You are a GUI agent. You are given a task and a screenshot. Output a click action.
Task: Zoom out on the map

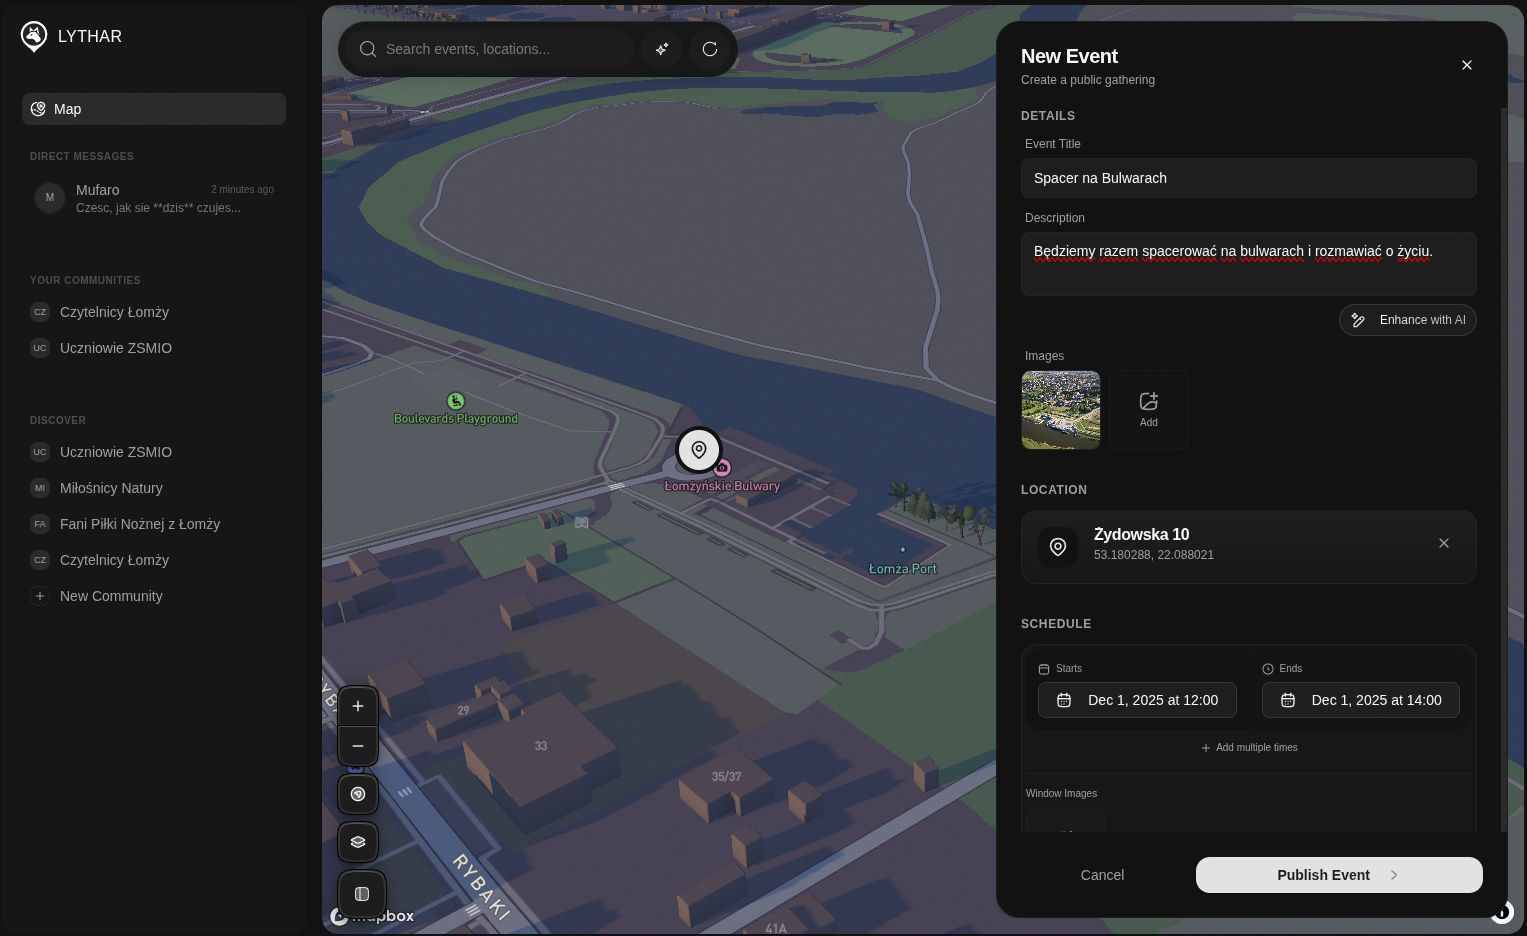[358, 746]
